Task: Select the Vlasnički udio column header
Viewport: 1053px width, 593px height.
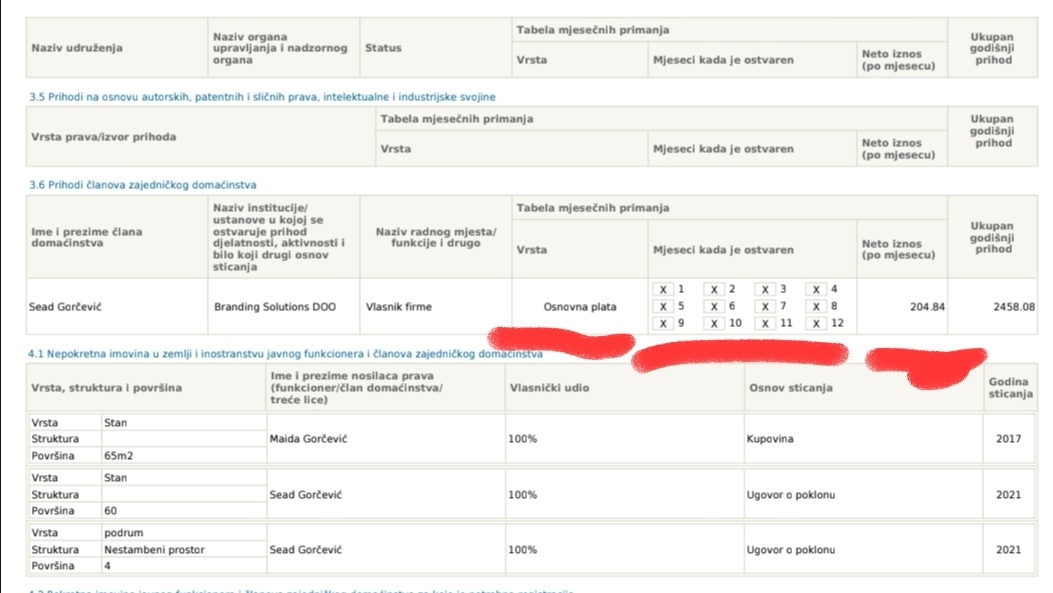Action: pyautogui.click(x=549, y=387)
